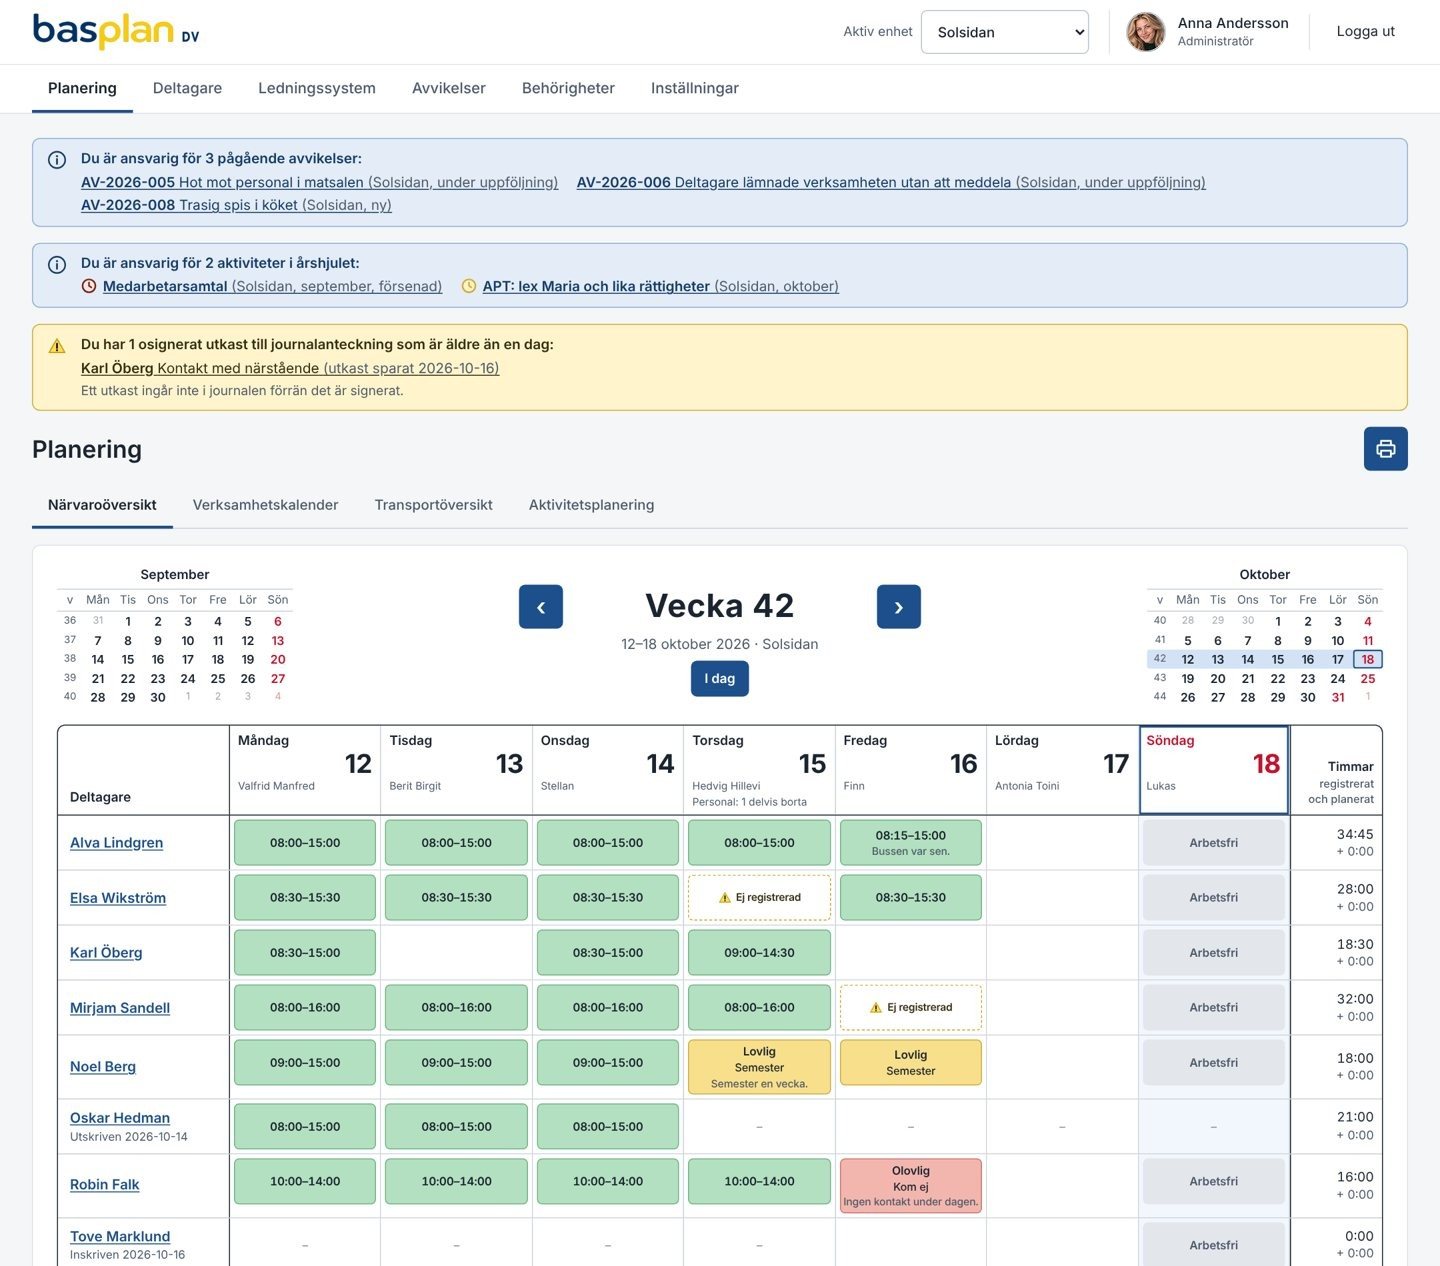Click the Logga ut link

click(1366, 31)
